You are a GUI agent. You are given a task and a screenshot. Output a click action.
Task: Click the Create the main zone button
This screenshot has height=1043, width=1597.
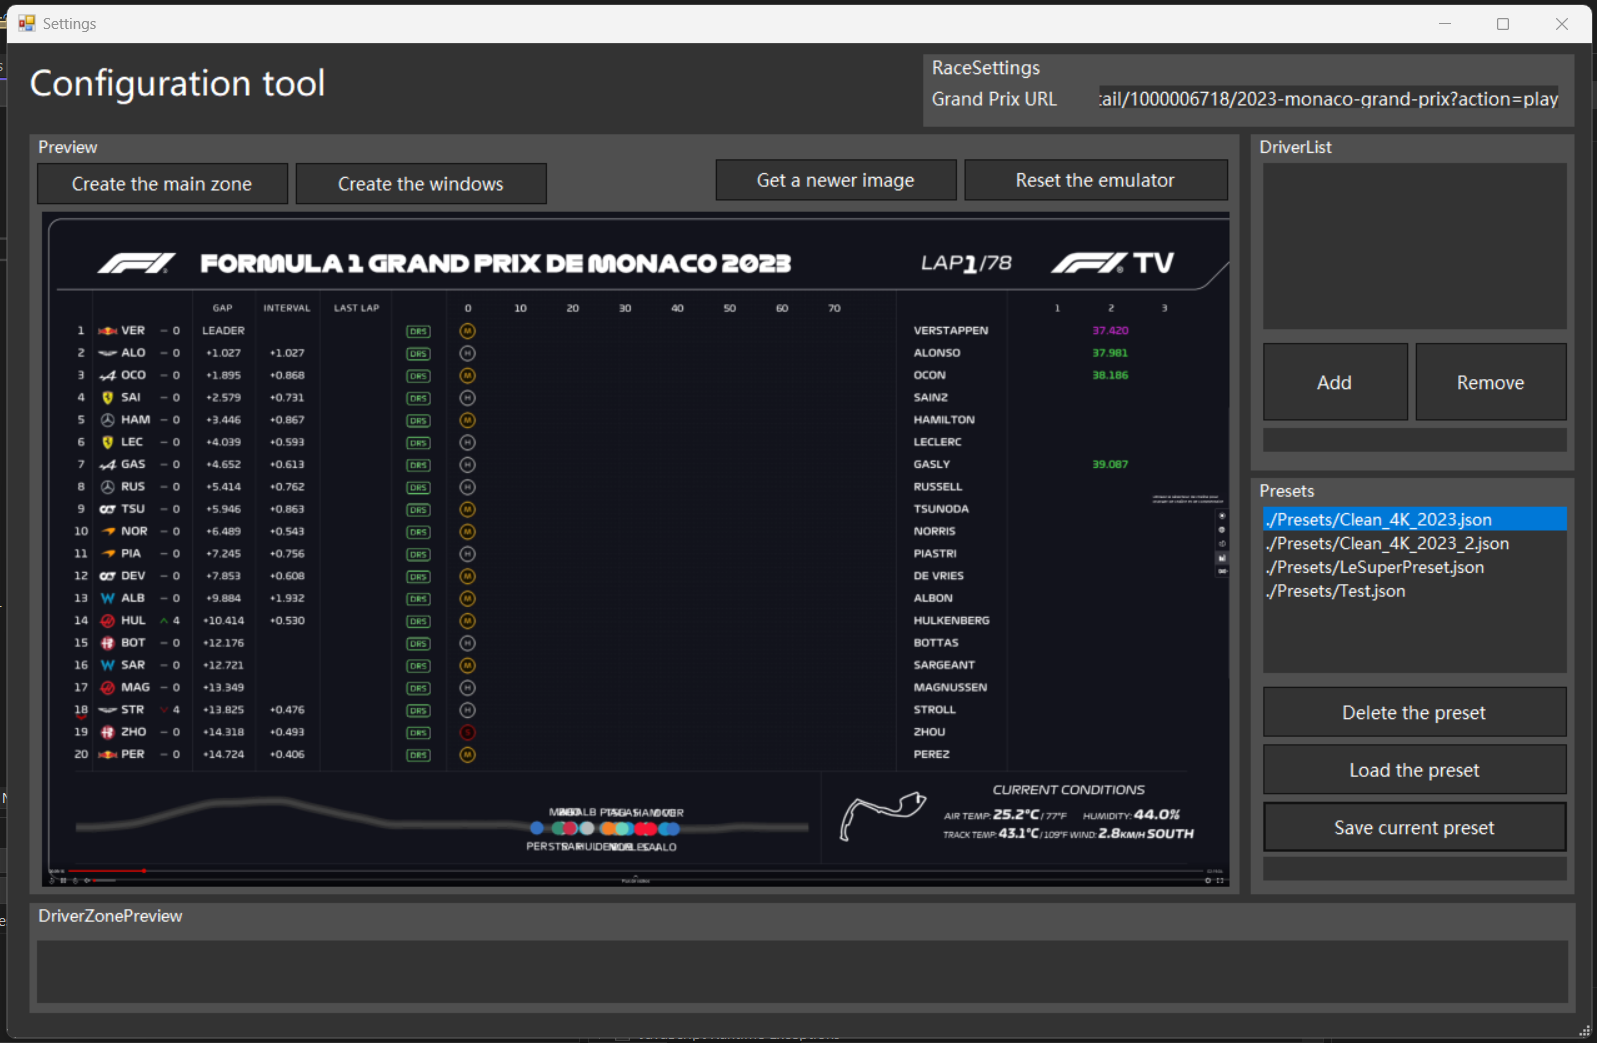[x=162, y=184]
